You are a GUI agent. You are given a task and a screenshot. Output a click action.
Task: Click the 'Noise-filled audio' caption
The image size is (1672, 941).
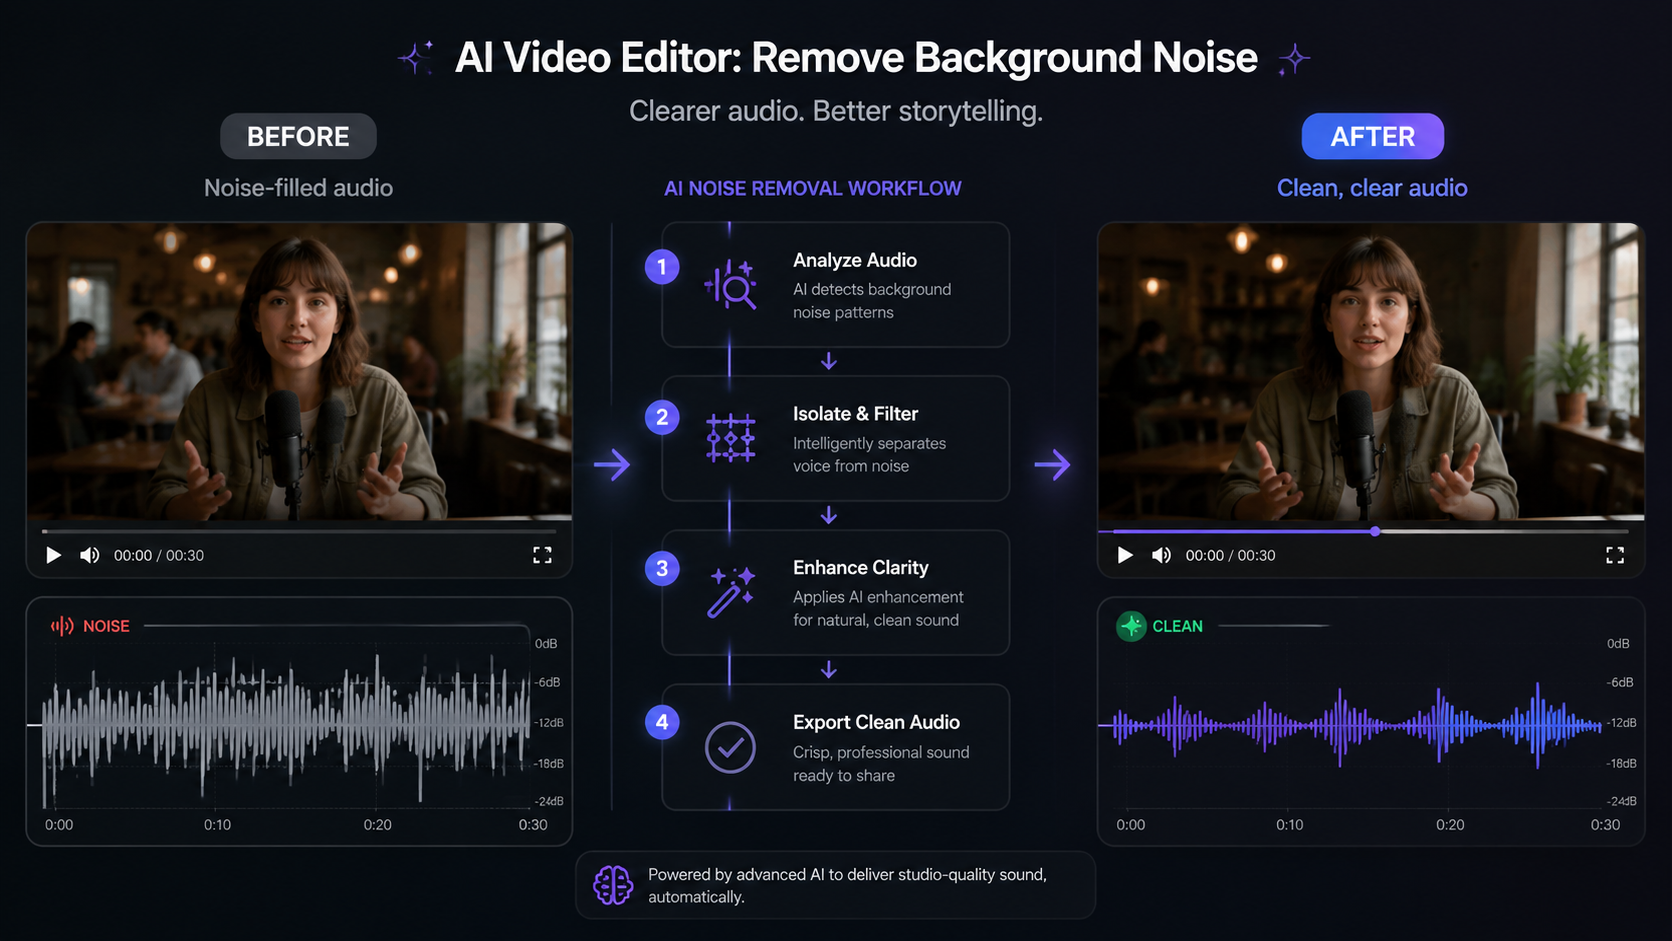tap(298, 188)
